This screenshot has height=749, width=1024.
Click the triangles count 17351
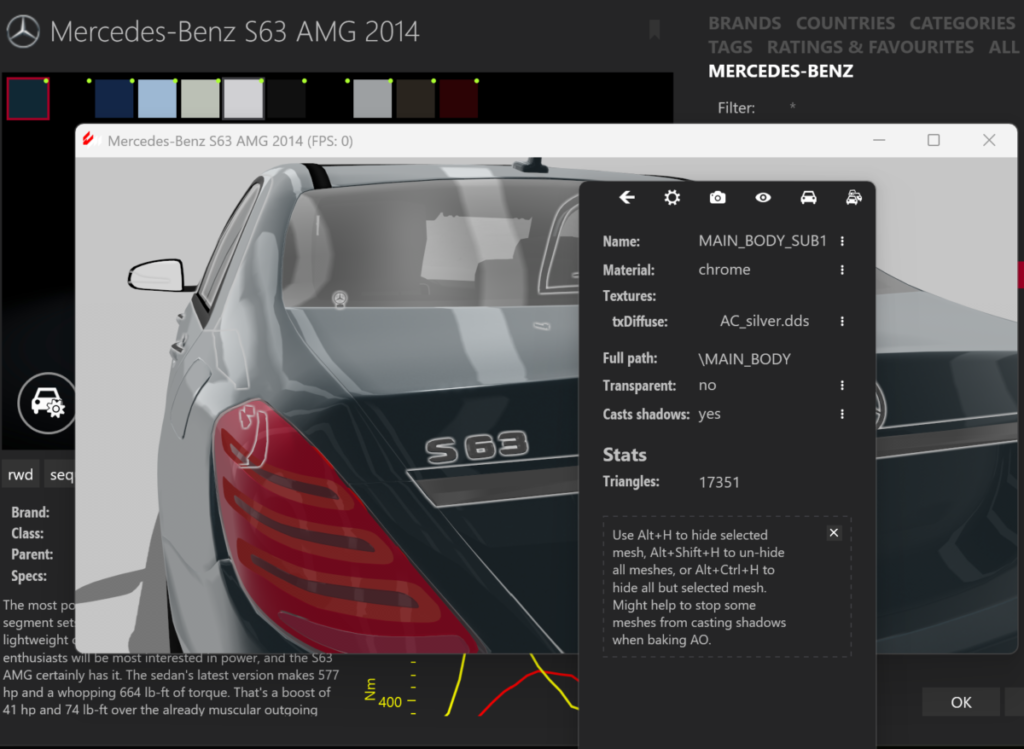(719, 483)
